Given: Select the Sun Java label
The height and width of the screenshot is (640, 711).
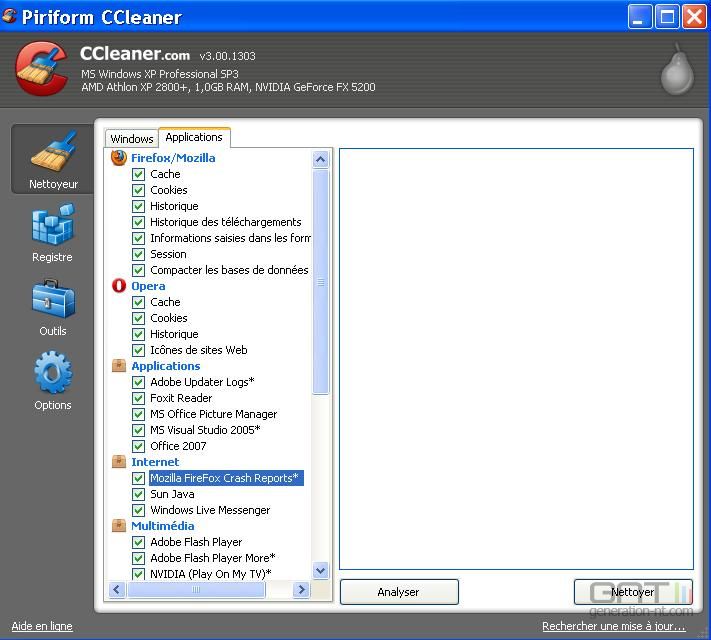Looking at the screenshot, I should (172, 494).
